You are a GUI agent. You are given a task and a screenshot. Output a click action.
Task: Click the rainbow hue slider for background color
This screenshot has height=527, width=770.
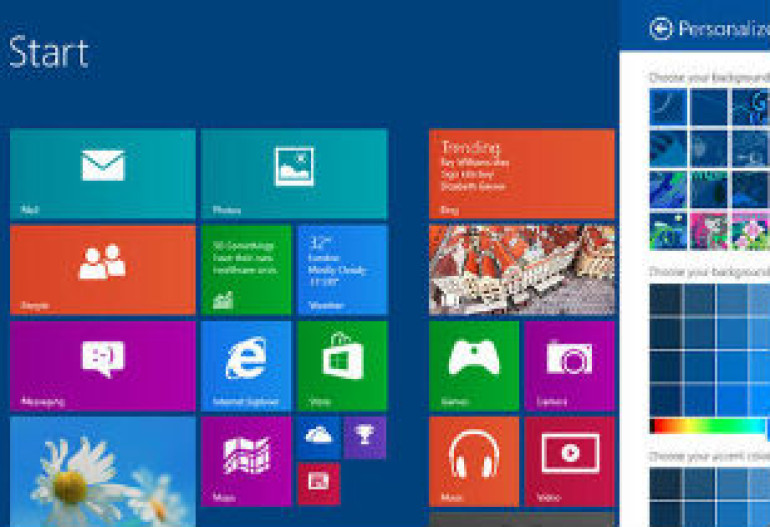[x=709, y=426]
